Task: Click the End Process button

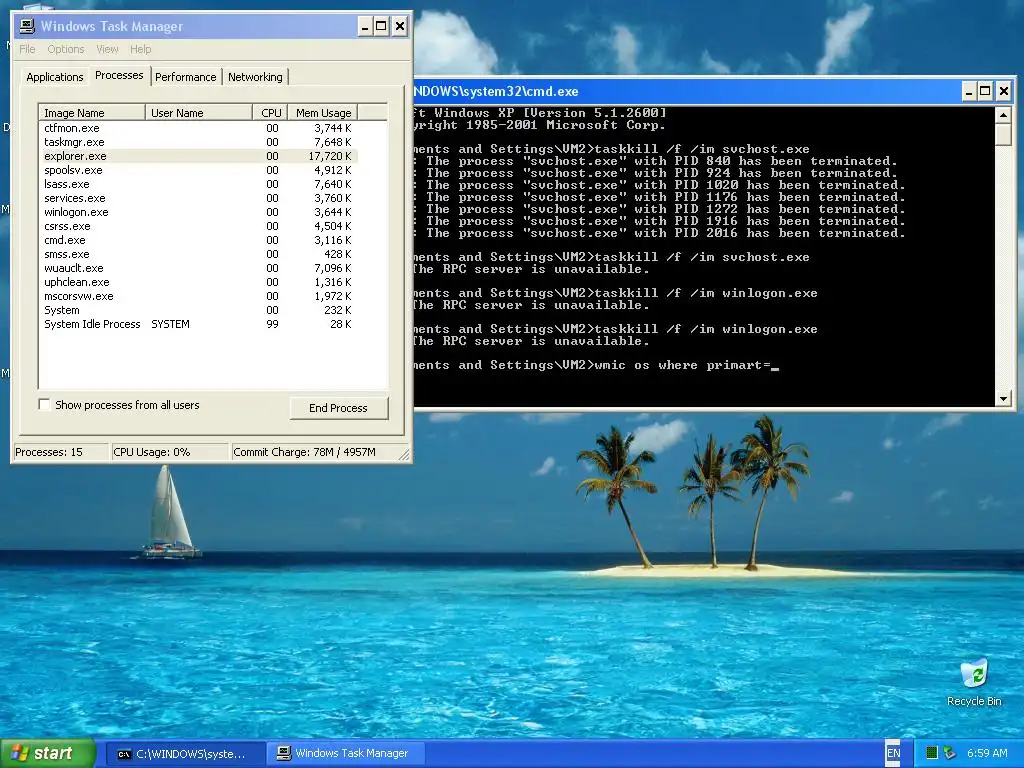Action: [x=338, y=408]
